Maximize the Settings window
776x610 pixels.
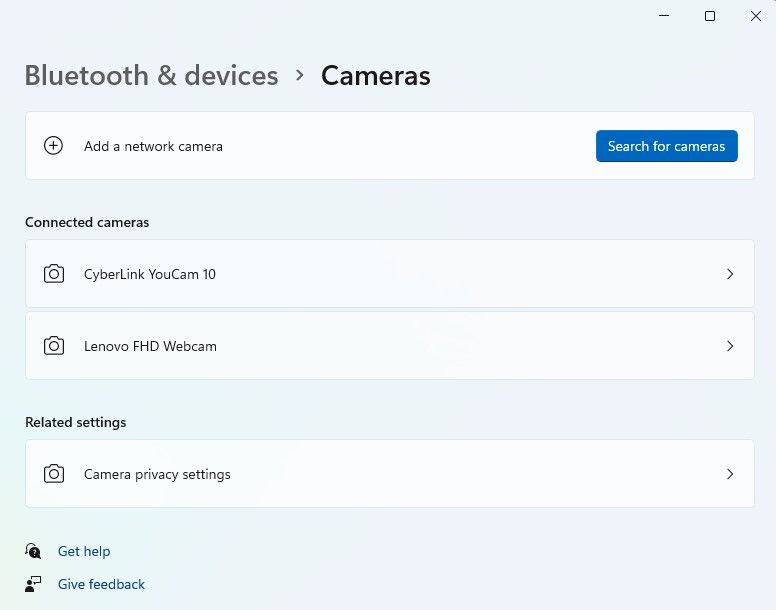pyautogui.click(x=710, y=16)
